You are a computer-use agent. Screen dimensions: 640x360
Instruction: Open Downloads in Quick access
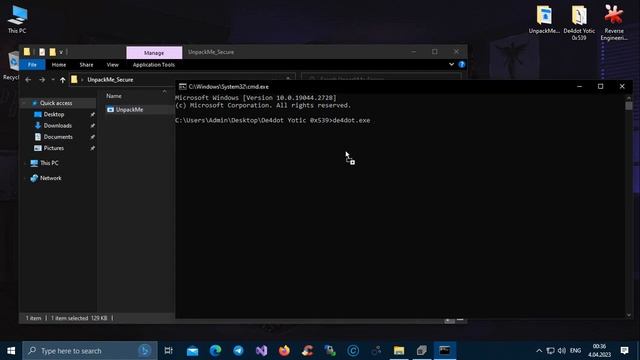coord(58,126)
